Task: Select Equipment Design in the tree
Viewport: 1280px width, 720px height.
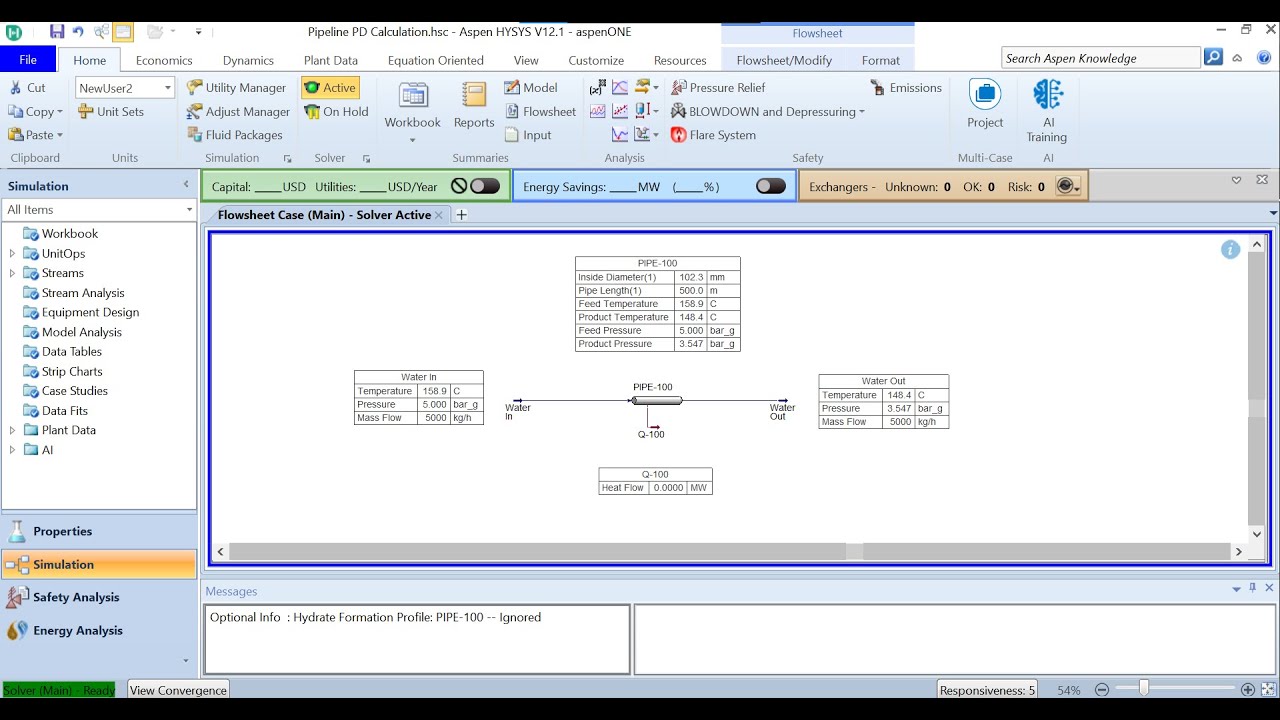Action: coord(90,312)
